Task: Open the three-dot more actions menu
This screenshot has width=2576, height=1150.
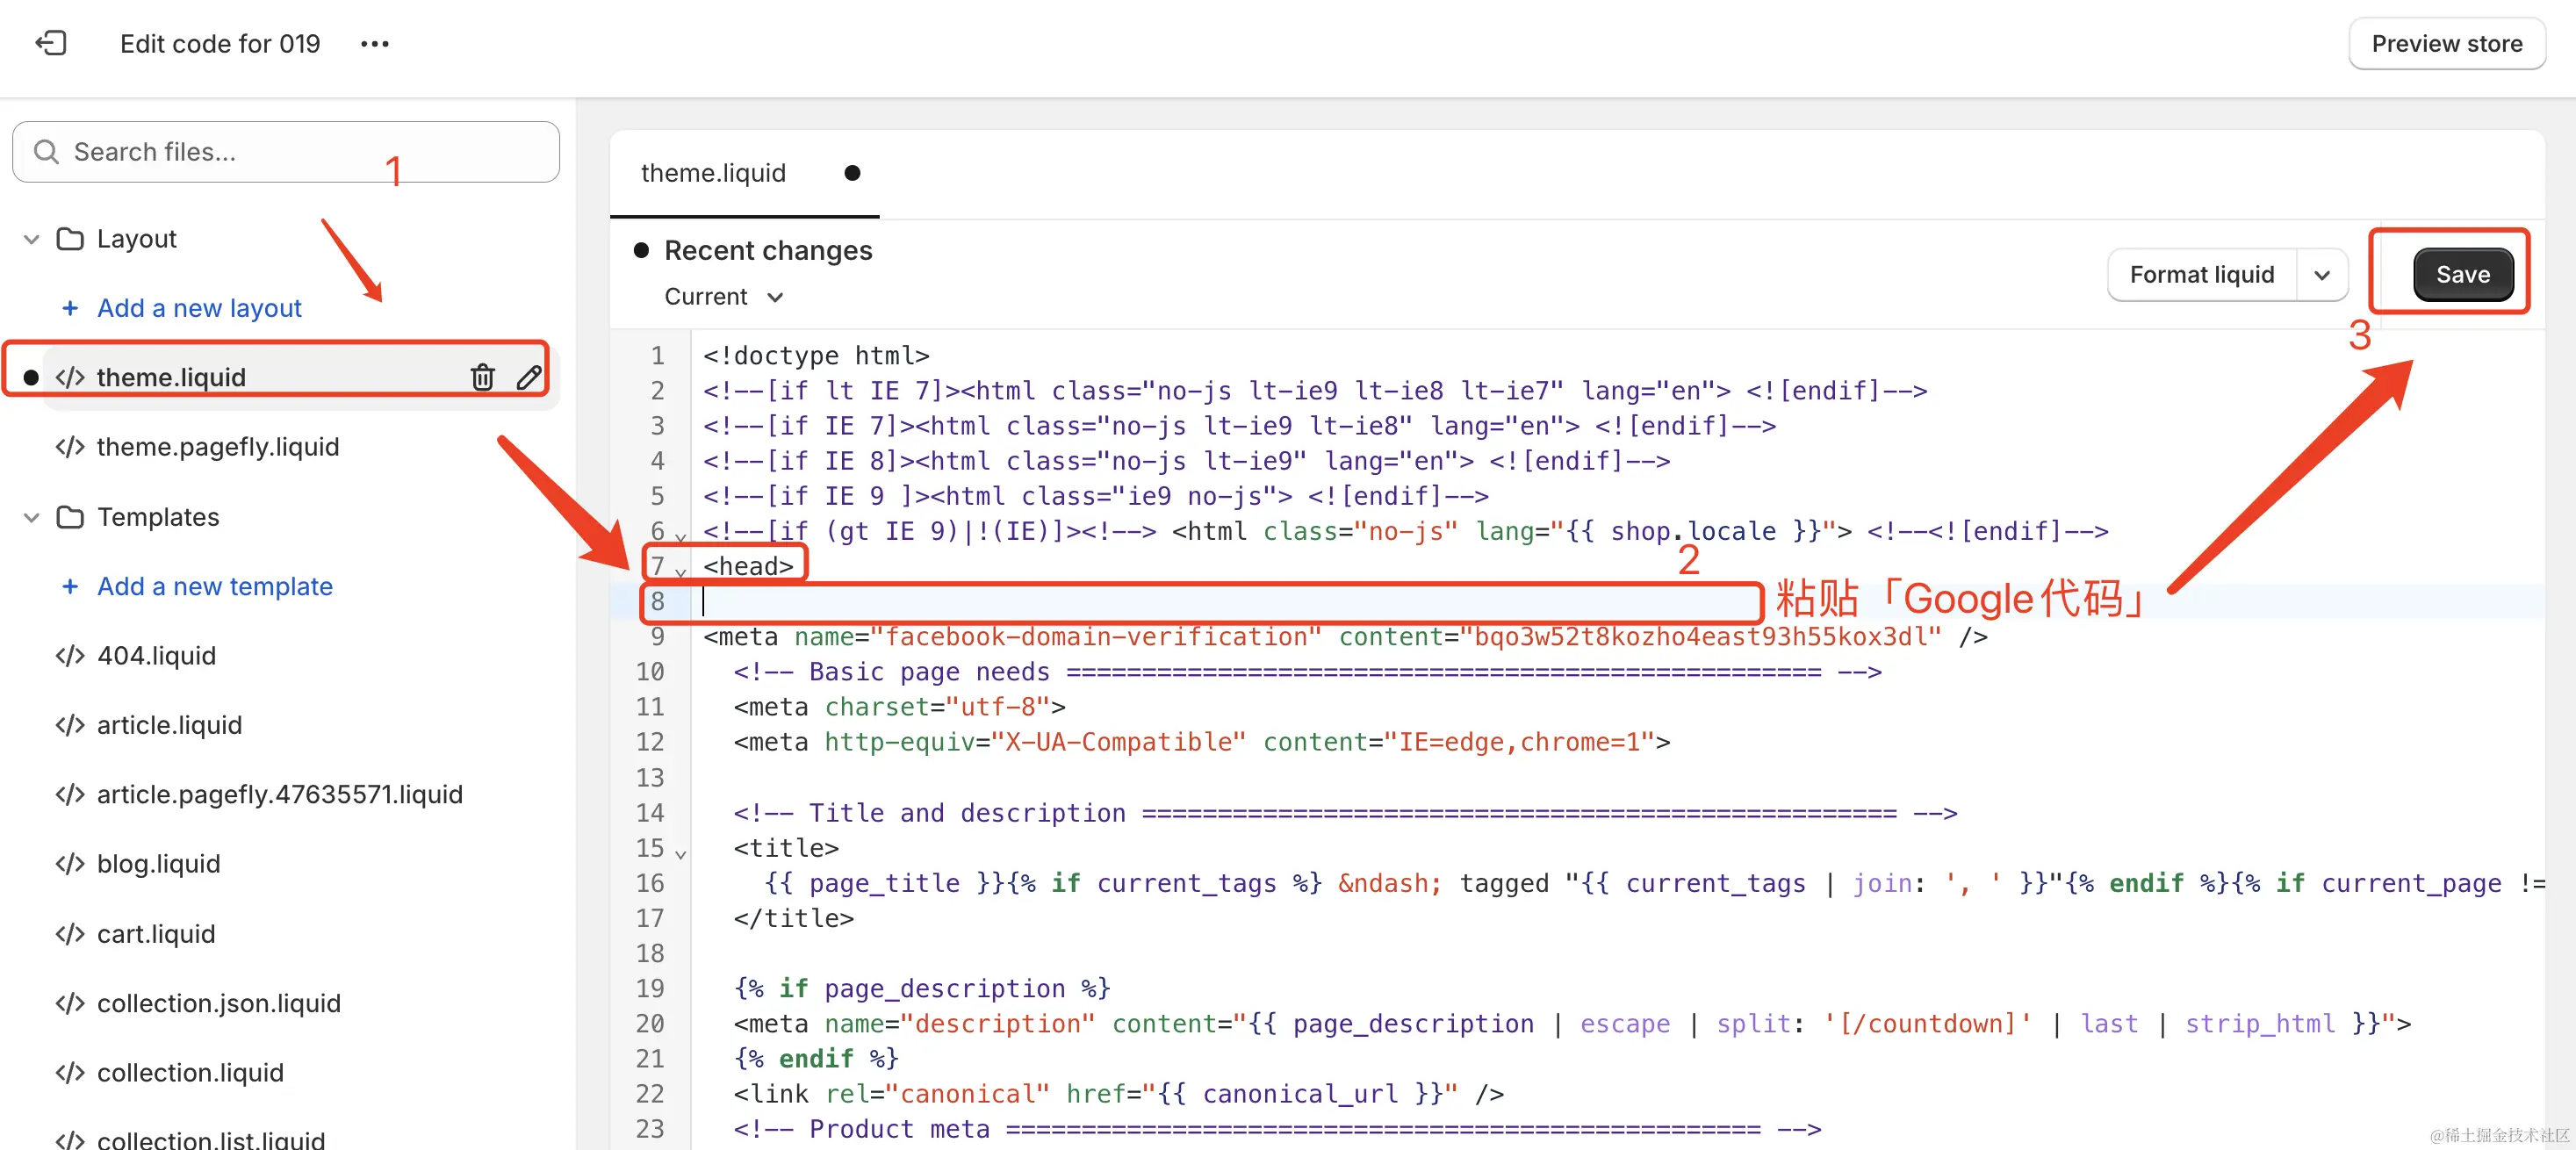Action: tap(374, 44)
